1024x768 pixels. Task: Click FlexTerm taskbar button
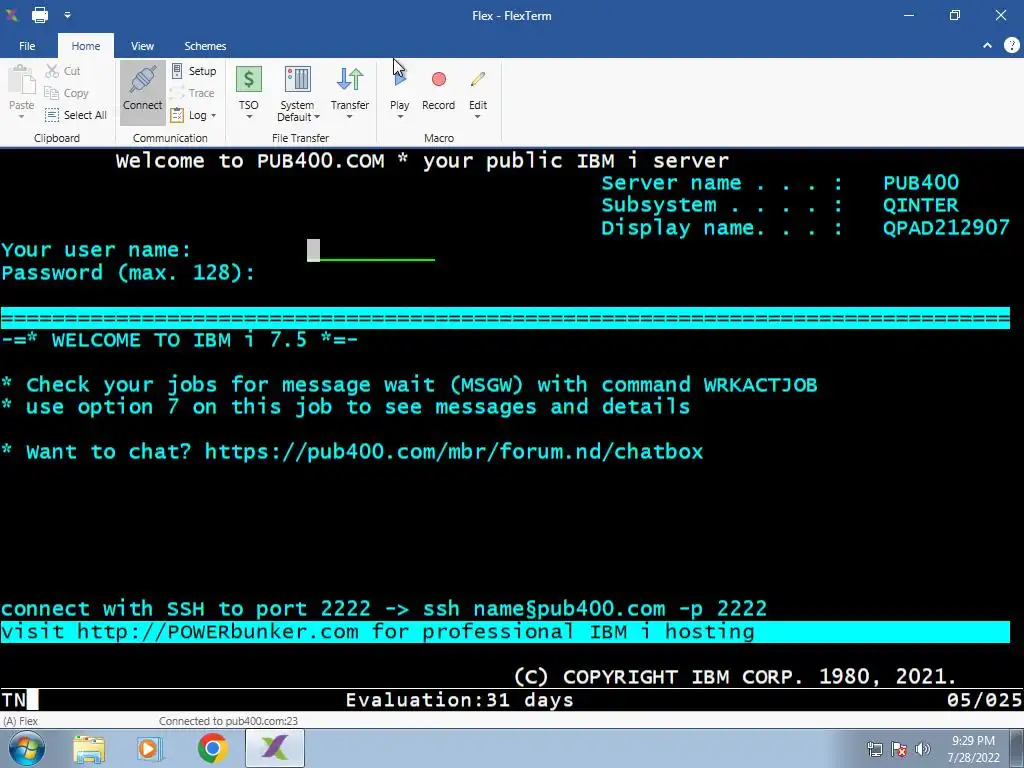click(275, 748)
